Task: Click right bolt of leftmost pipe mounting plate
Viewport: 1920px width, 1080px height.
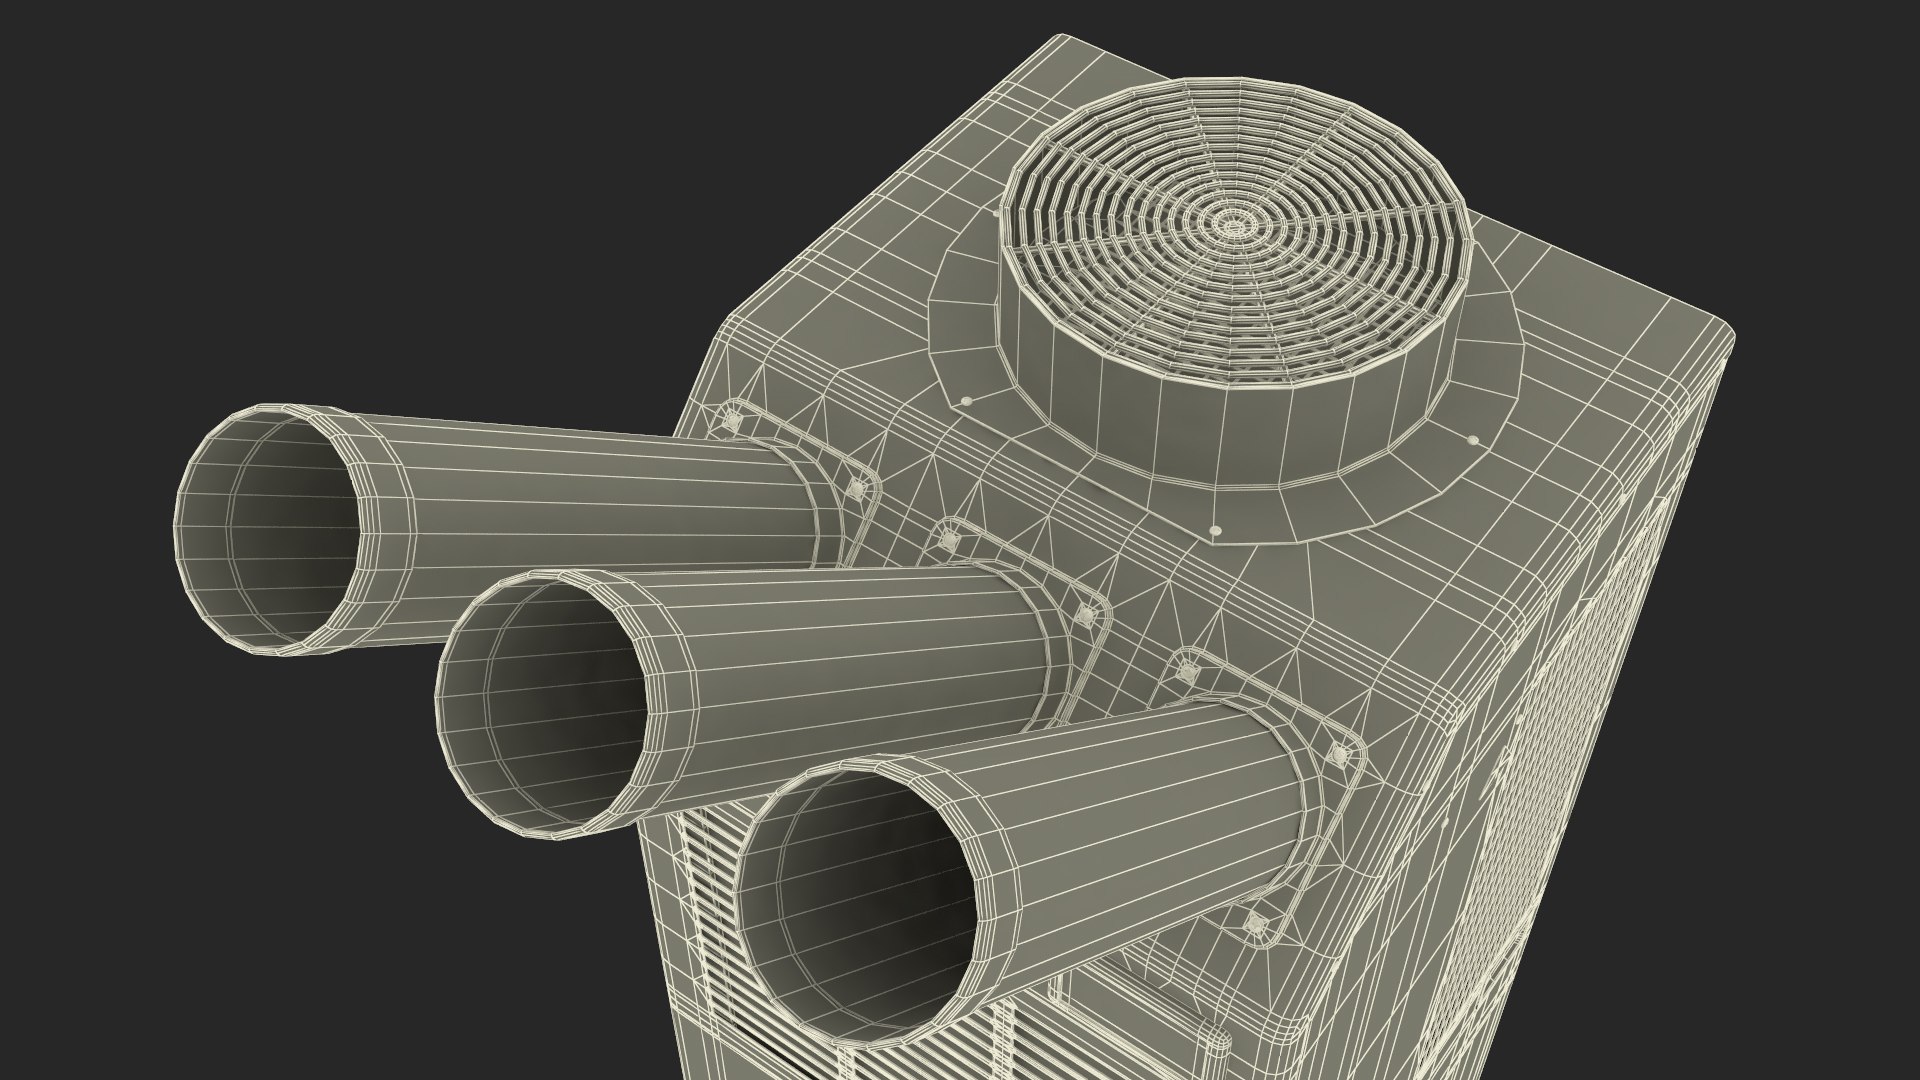Action: (x=856, y=488)
